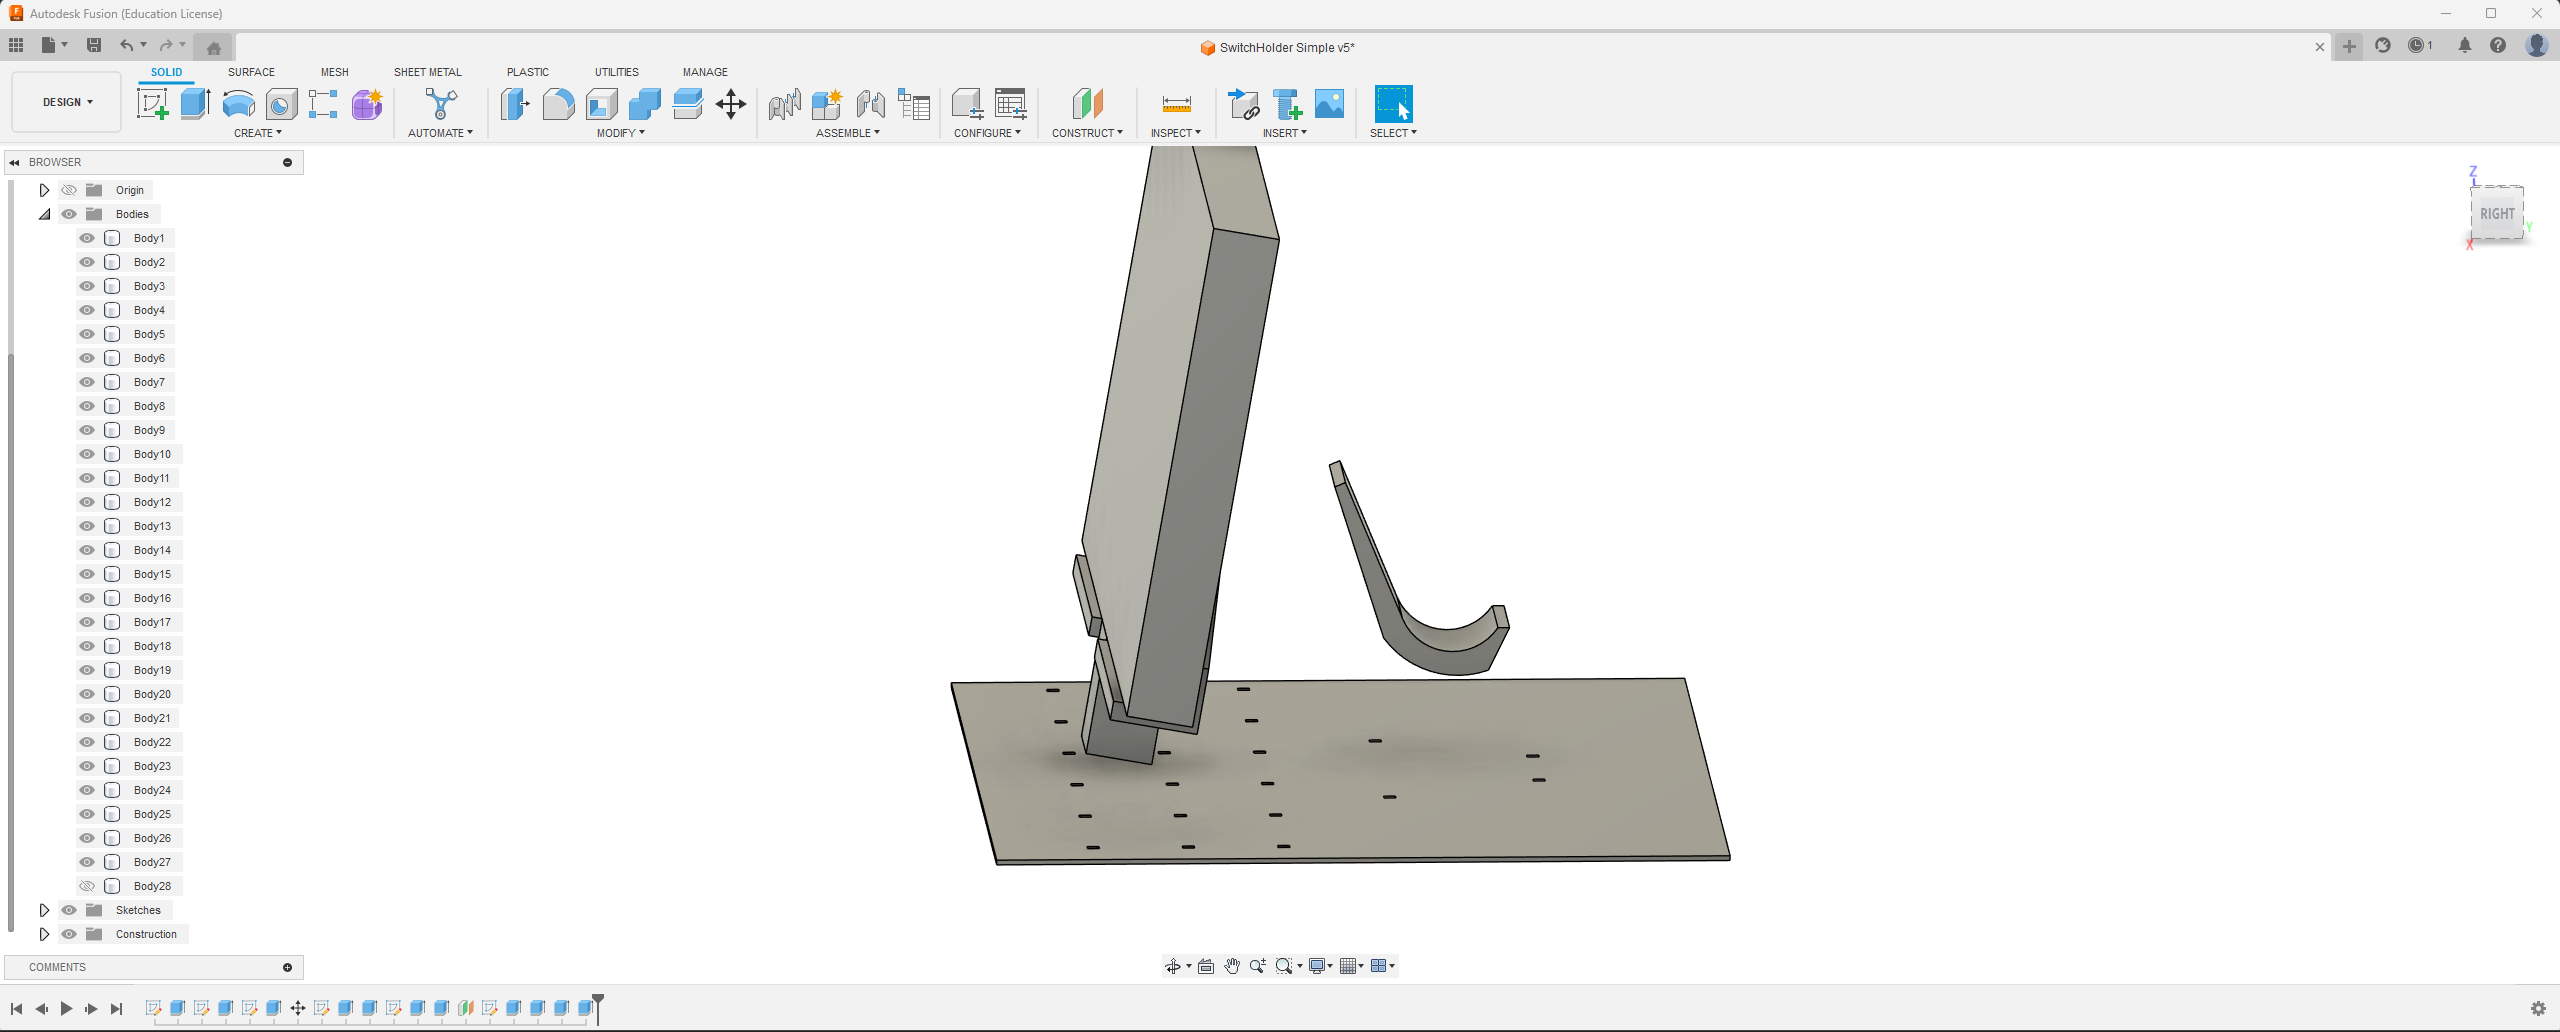The image size is (2560, 1032).
Task: Open a new design tab with plus
Action: [x=2349, y=46]
